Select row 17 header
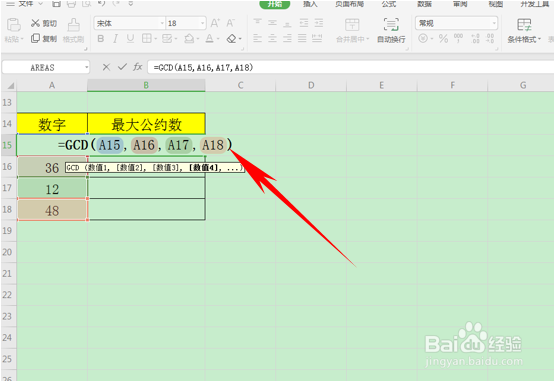This screenshot has height=381, width=554. [x=7, y=188]
